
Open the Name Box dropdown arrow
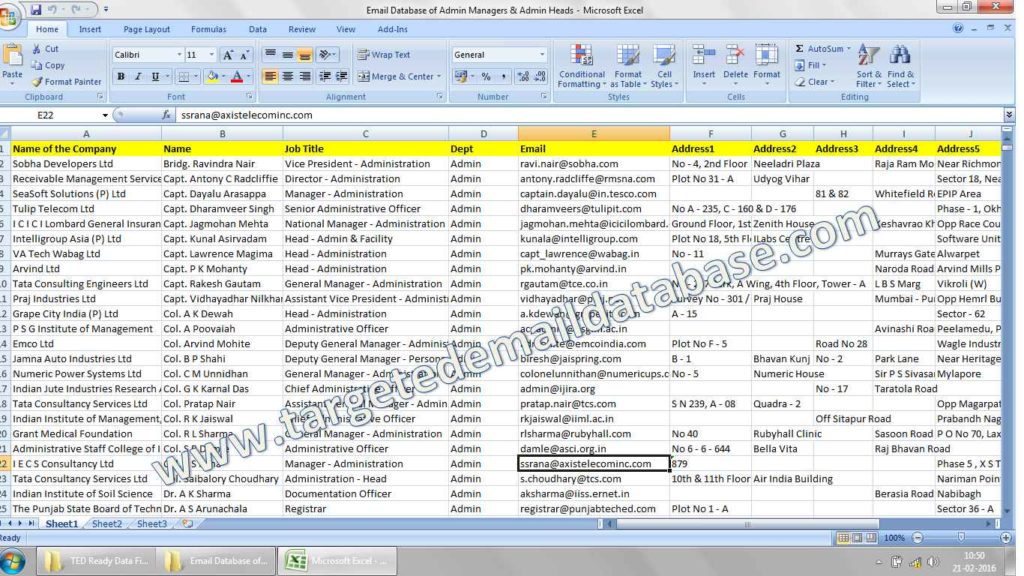(104, 115)
